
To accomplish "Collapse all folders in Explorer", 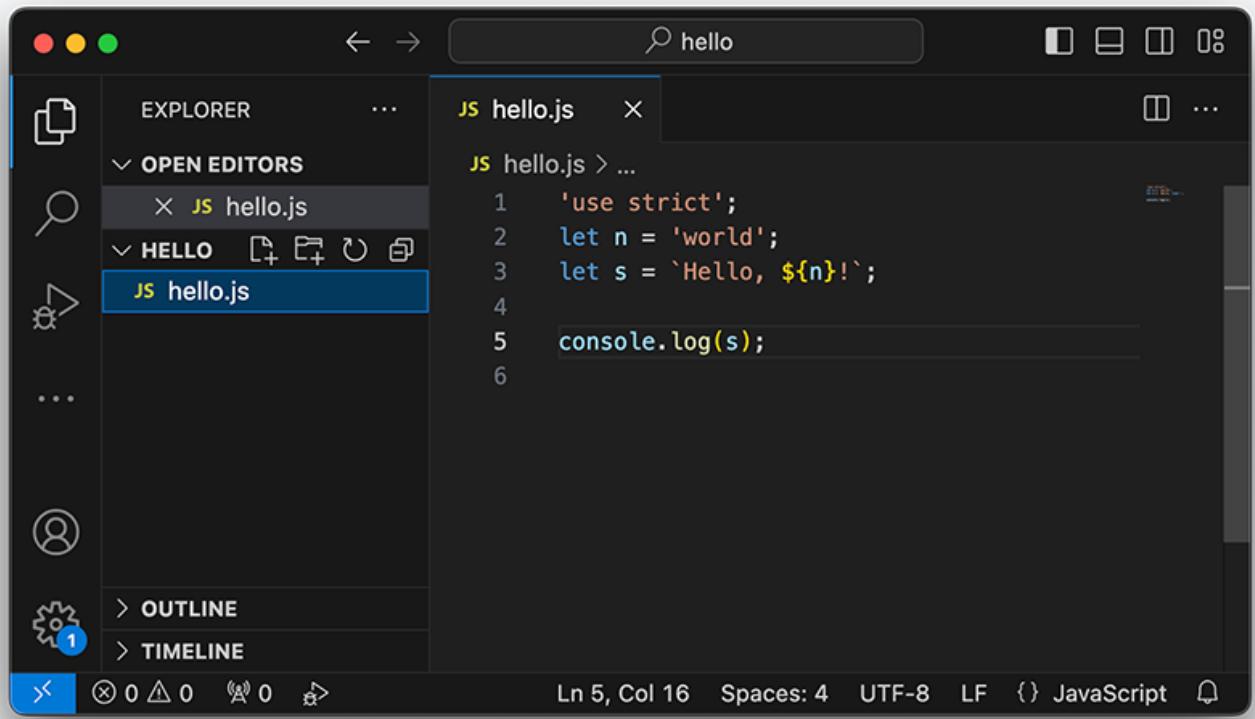I will pos(401,250).
